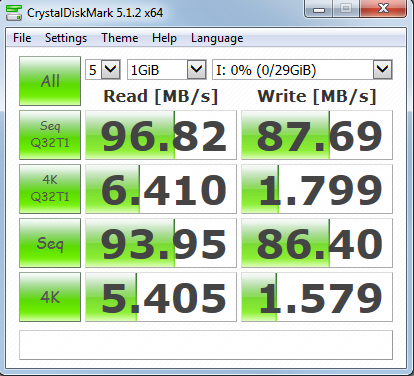The width and height of the screenshot is (414, 376).
Task: Start the Seq Q32T1 test
Action: point(50,135)
